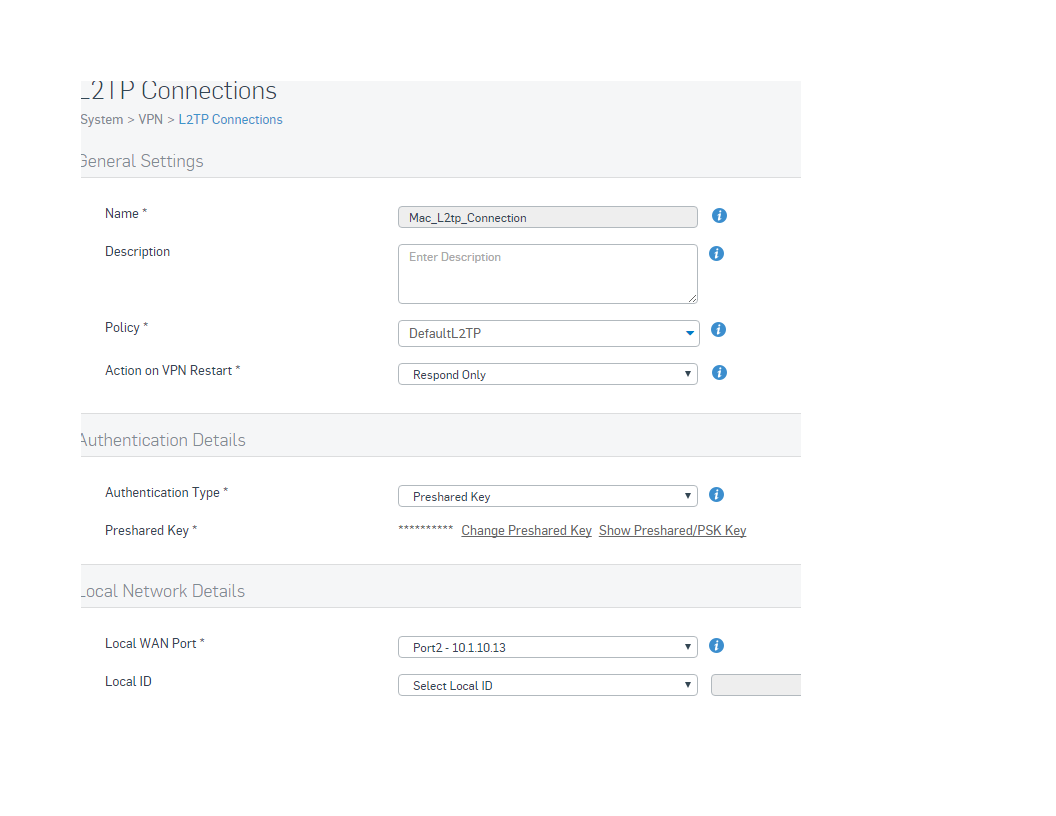Go to VPN in breadcrumb

pyautogui.click(x=151, y=119)
